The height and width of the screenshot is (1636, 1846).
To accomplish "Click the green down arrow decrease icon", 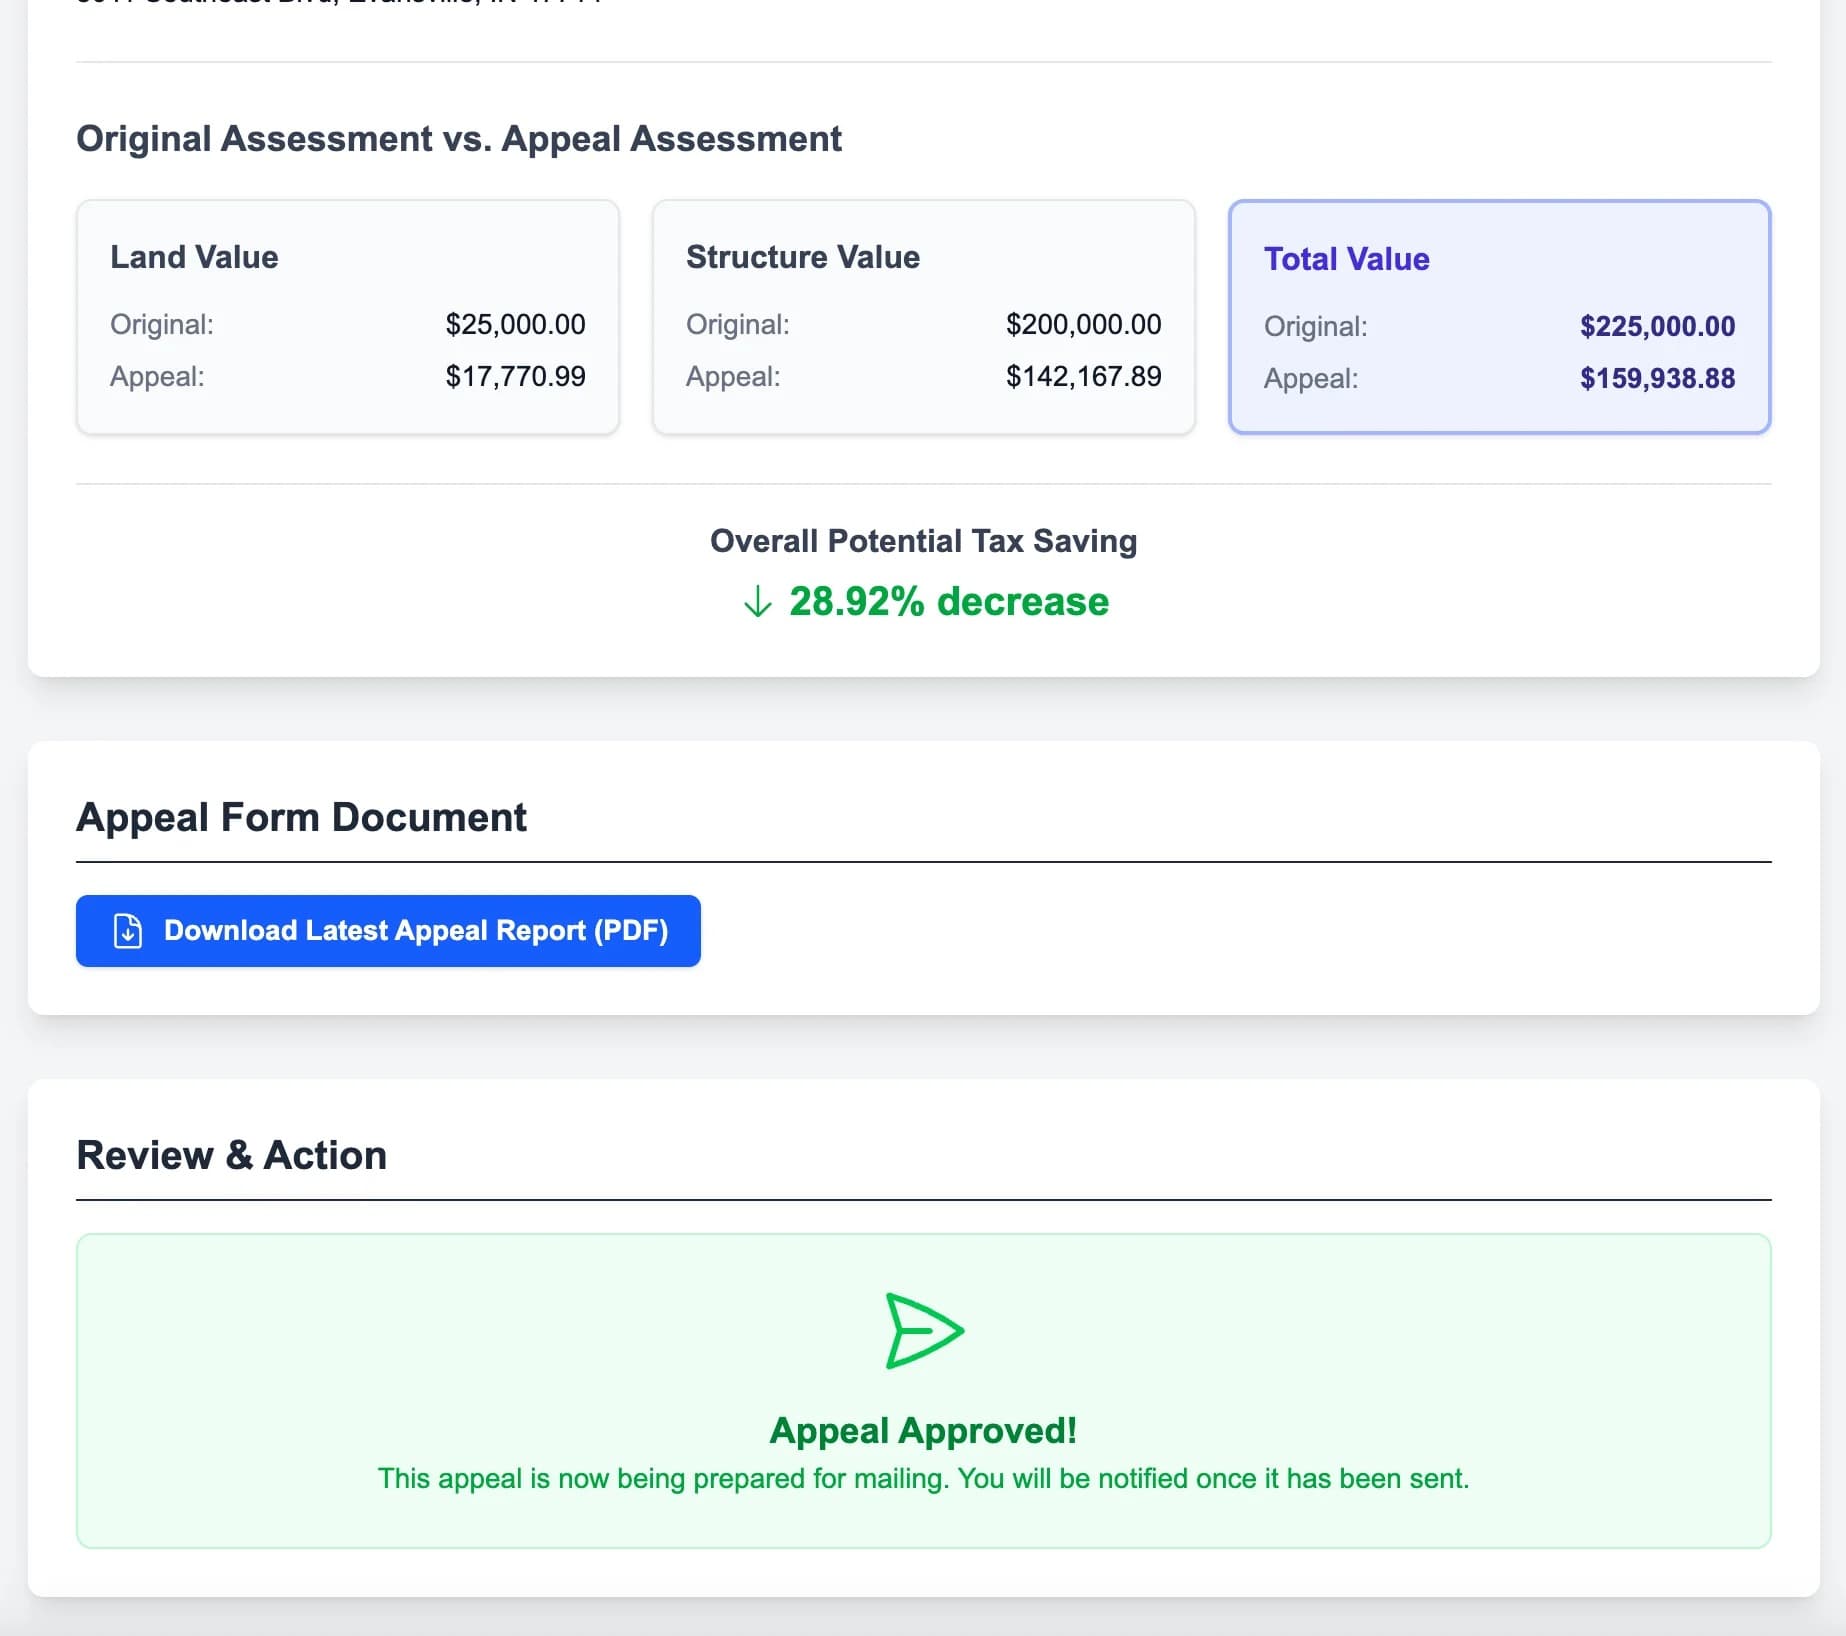I will 758,602.
